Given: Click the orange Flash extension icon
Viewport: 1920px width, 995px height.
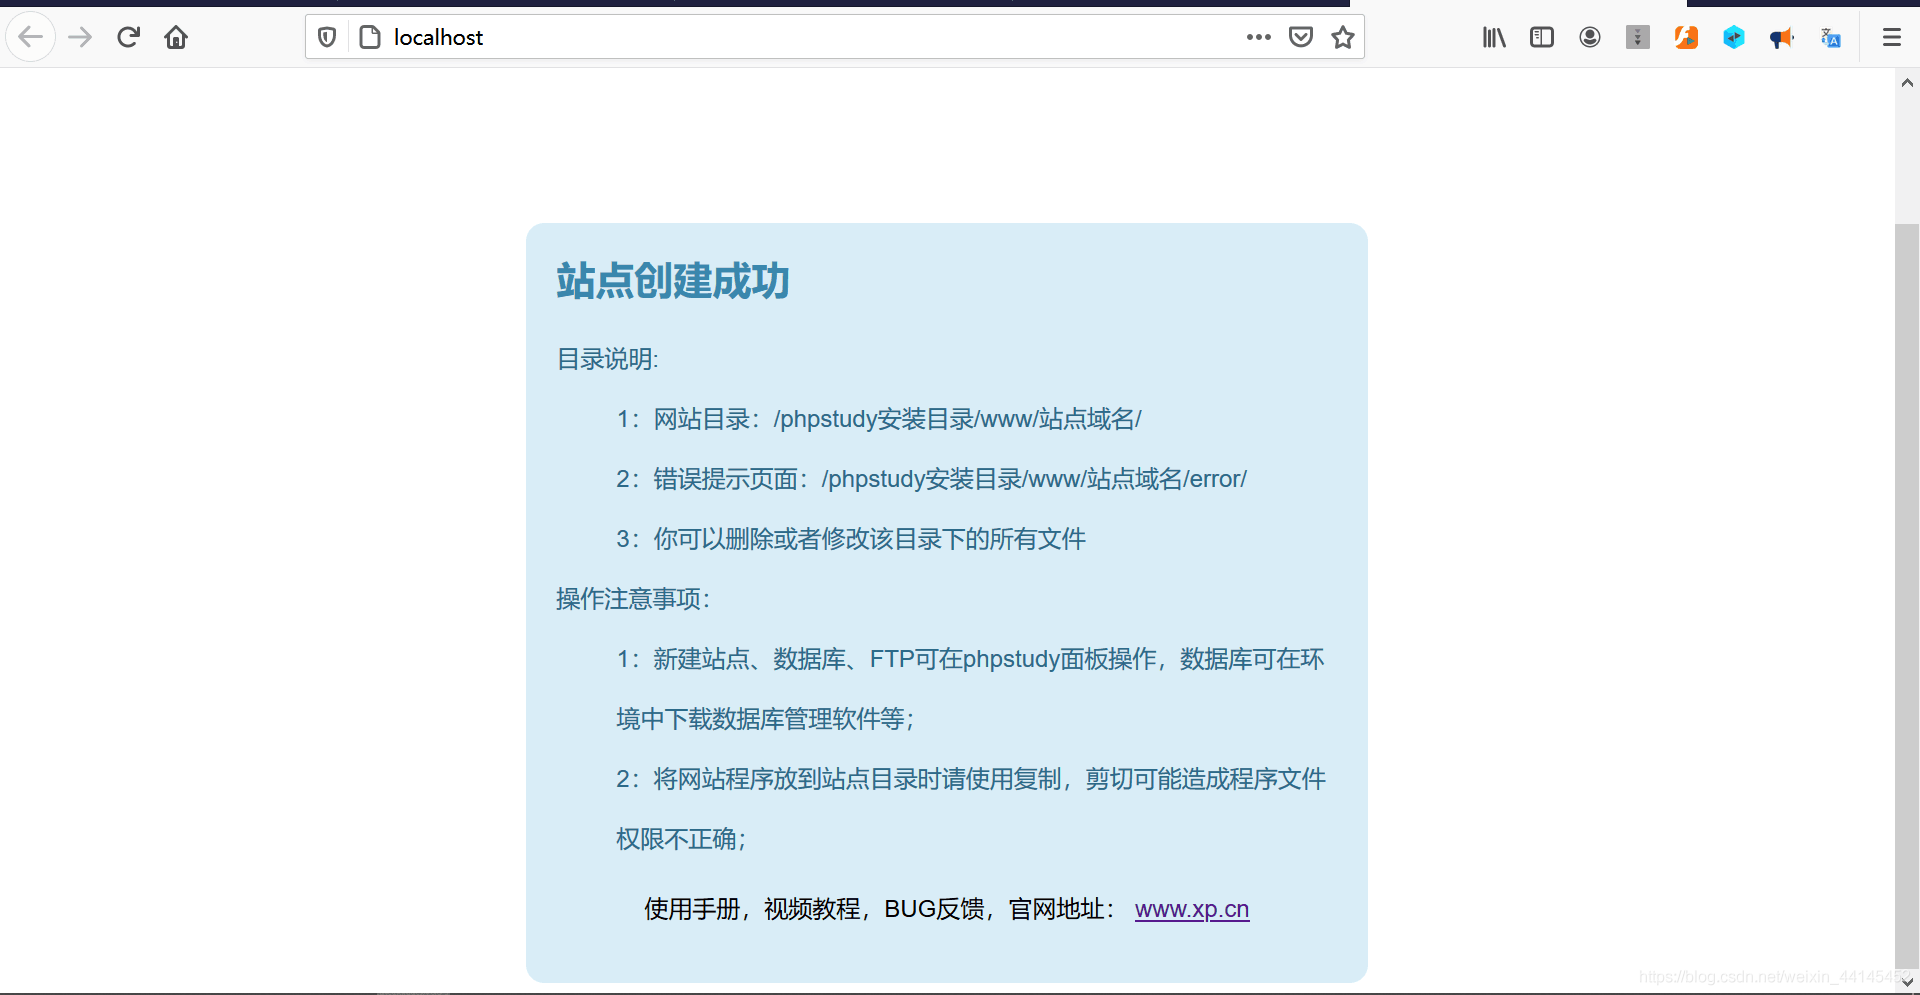Looking at the screenshot, I should coord(1686,38).
